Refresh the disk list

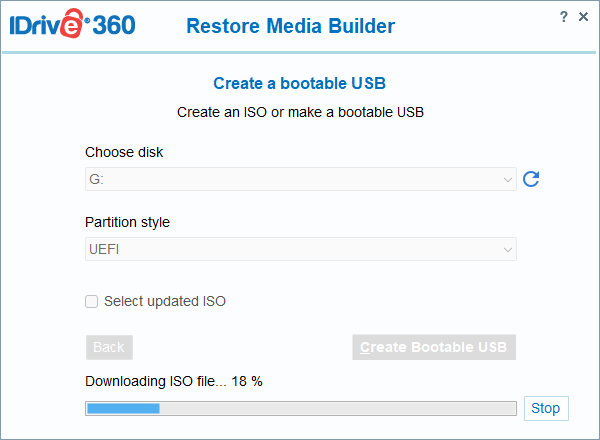pos(531,179)
